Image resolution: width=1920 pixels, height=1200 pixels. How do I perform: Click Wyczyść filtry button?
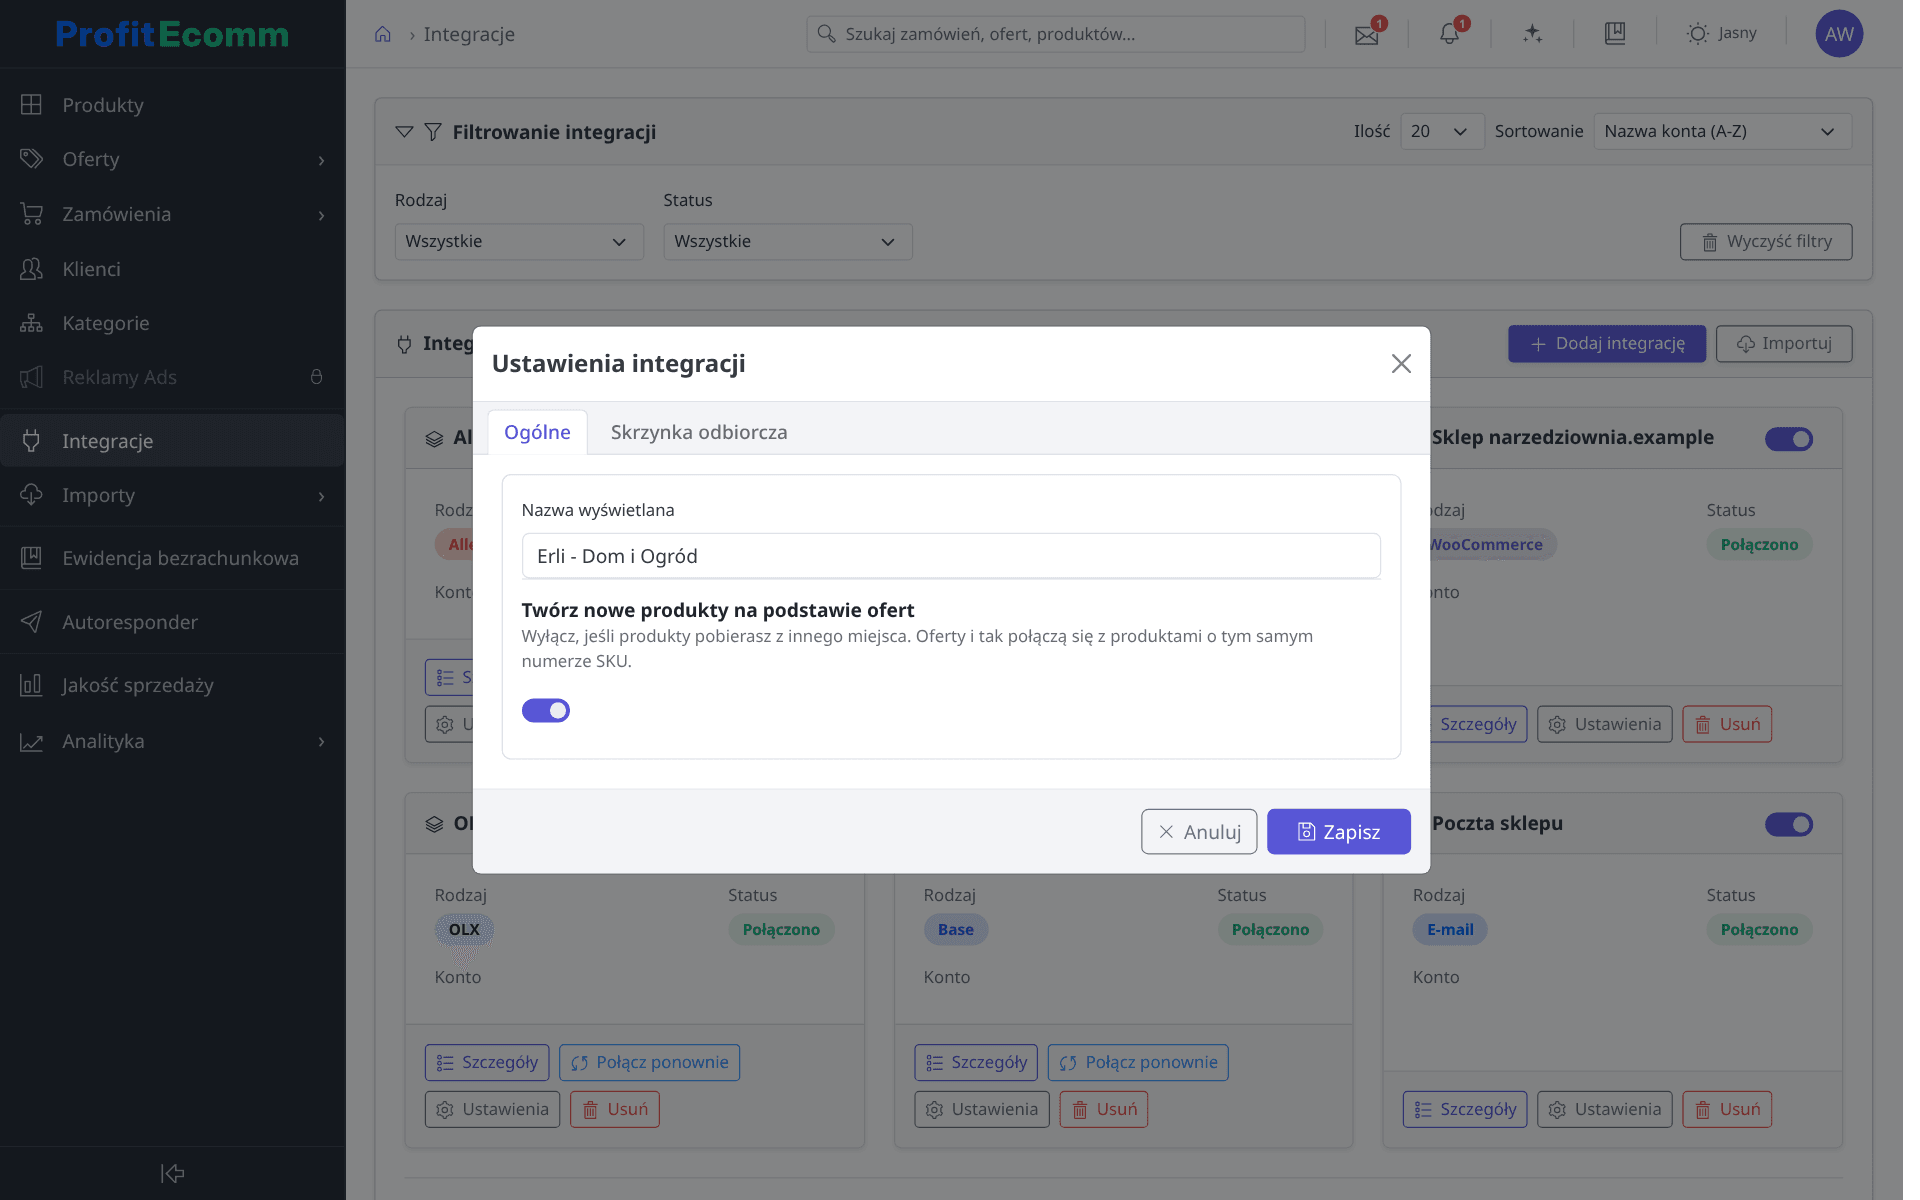pyautogui.click(x=1766, y=242)
